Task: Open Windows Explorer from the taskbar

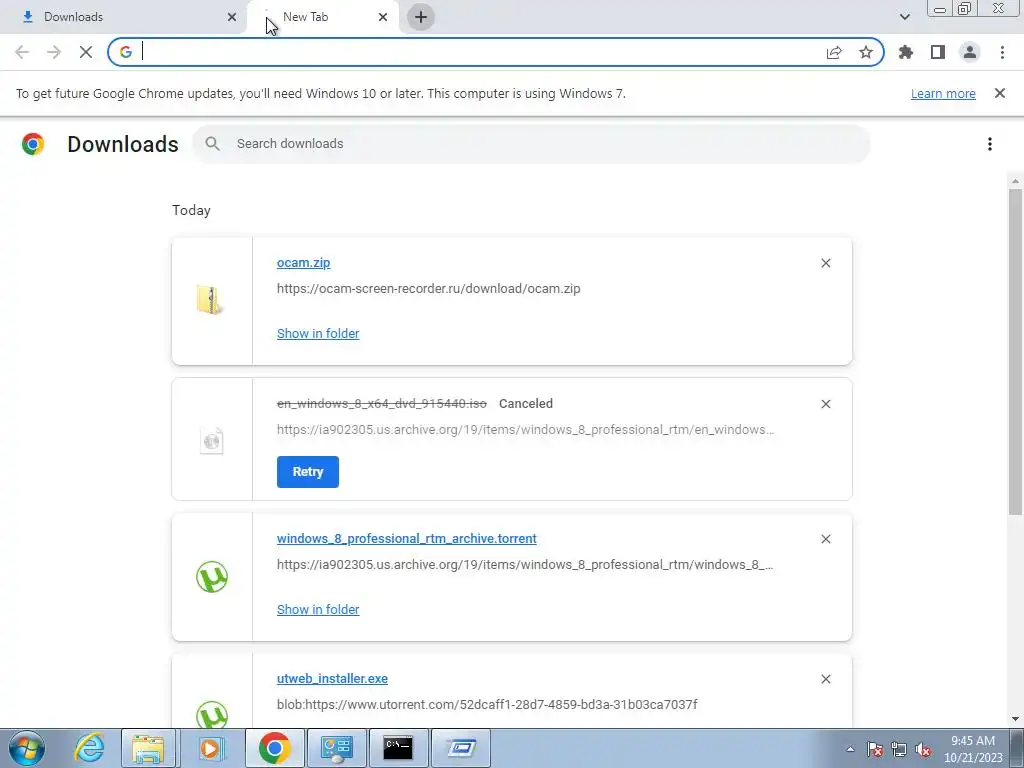Action: [148, 748]
